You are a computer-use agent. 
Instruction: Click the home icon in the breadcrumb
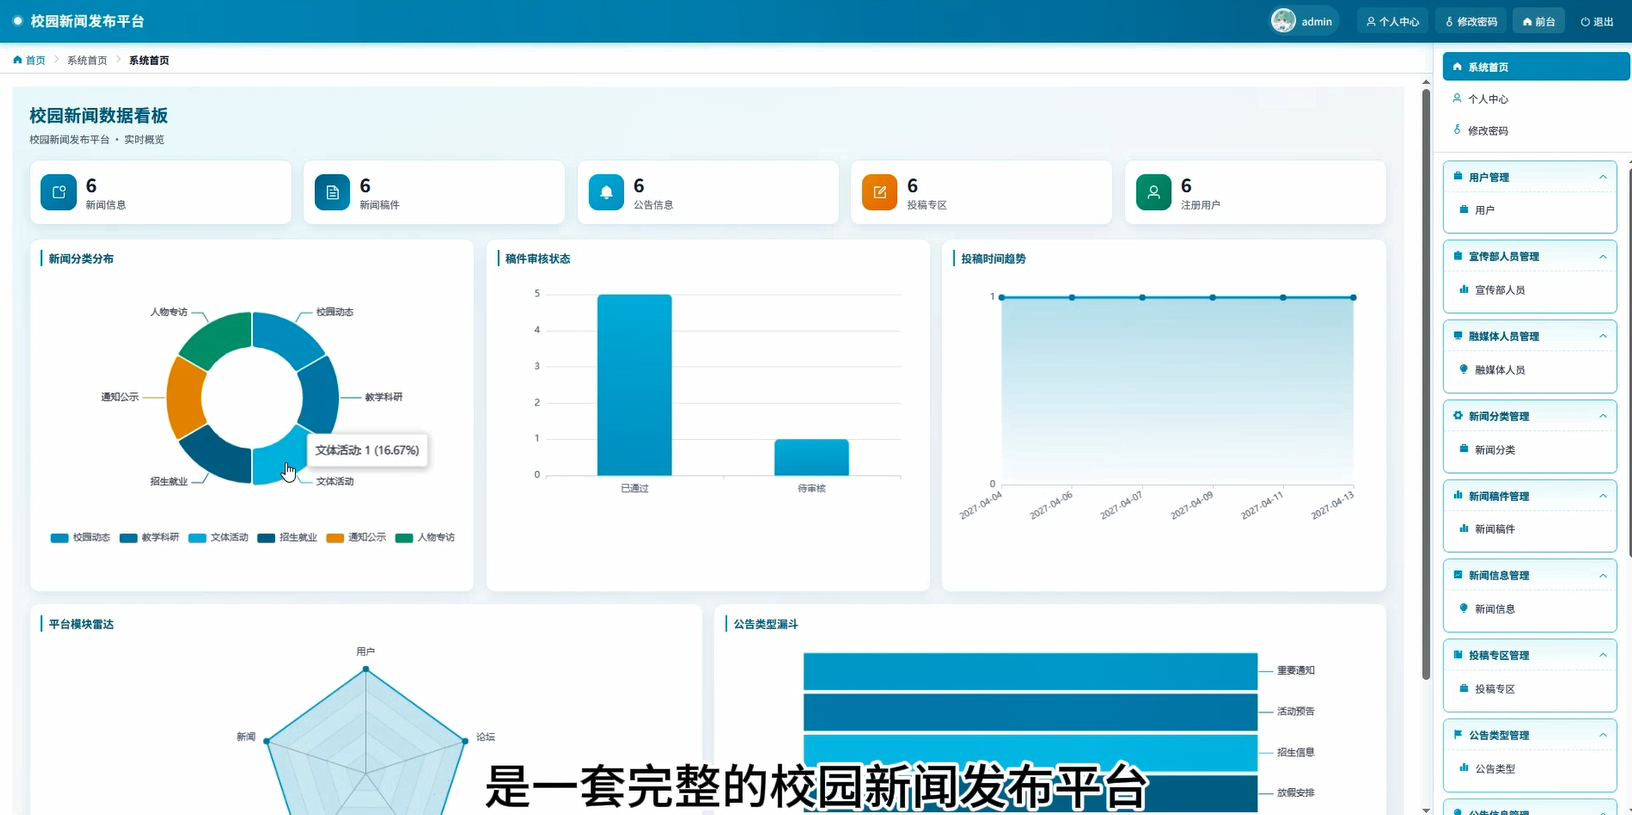(17, 60)
